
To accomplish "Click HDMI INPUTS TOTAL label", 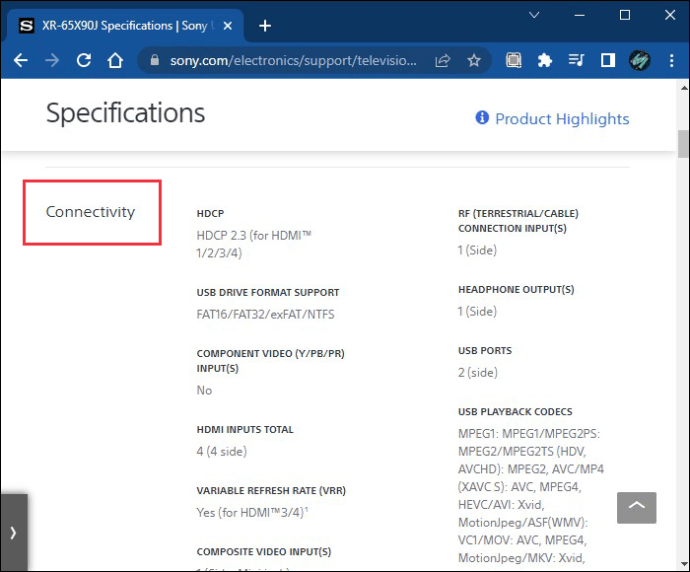I will (x=245, y=429).
